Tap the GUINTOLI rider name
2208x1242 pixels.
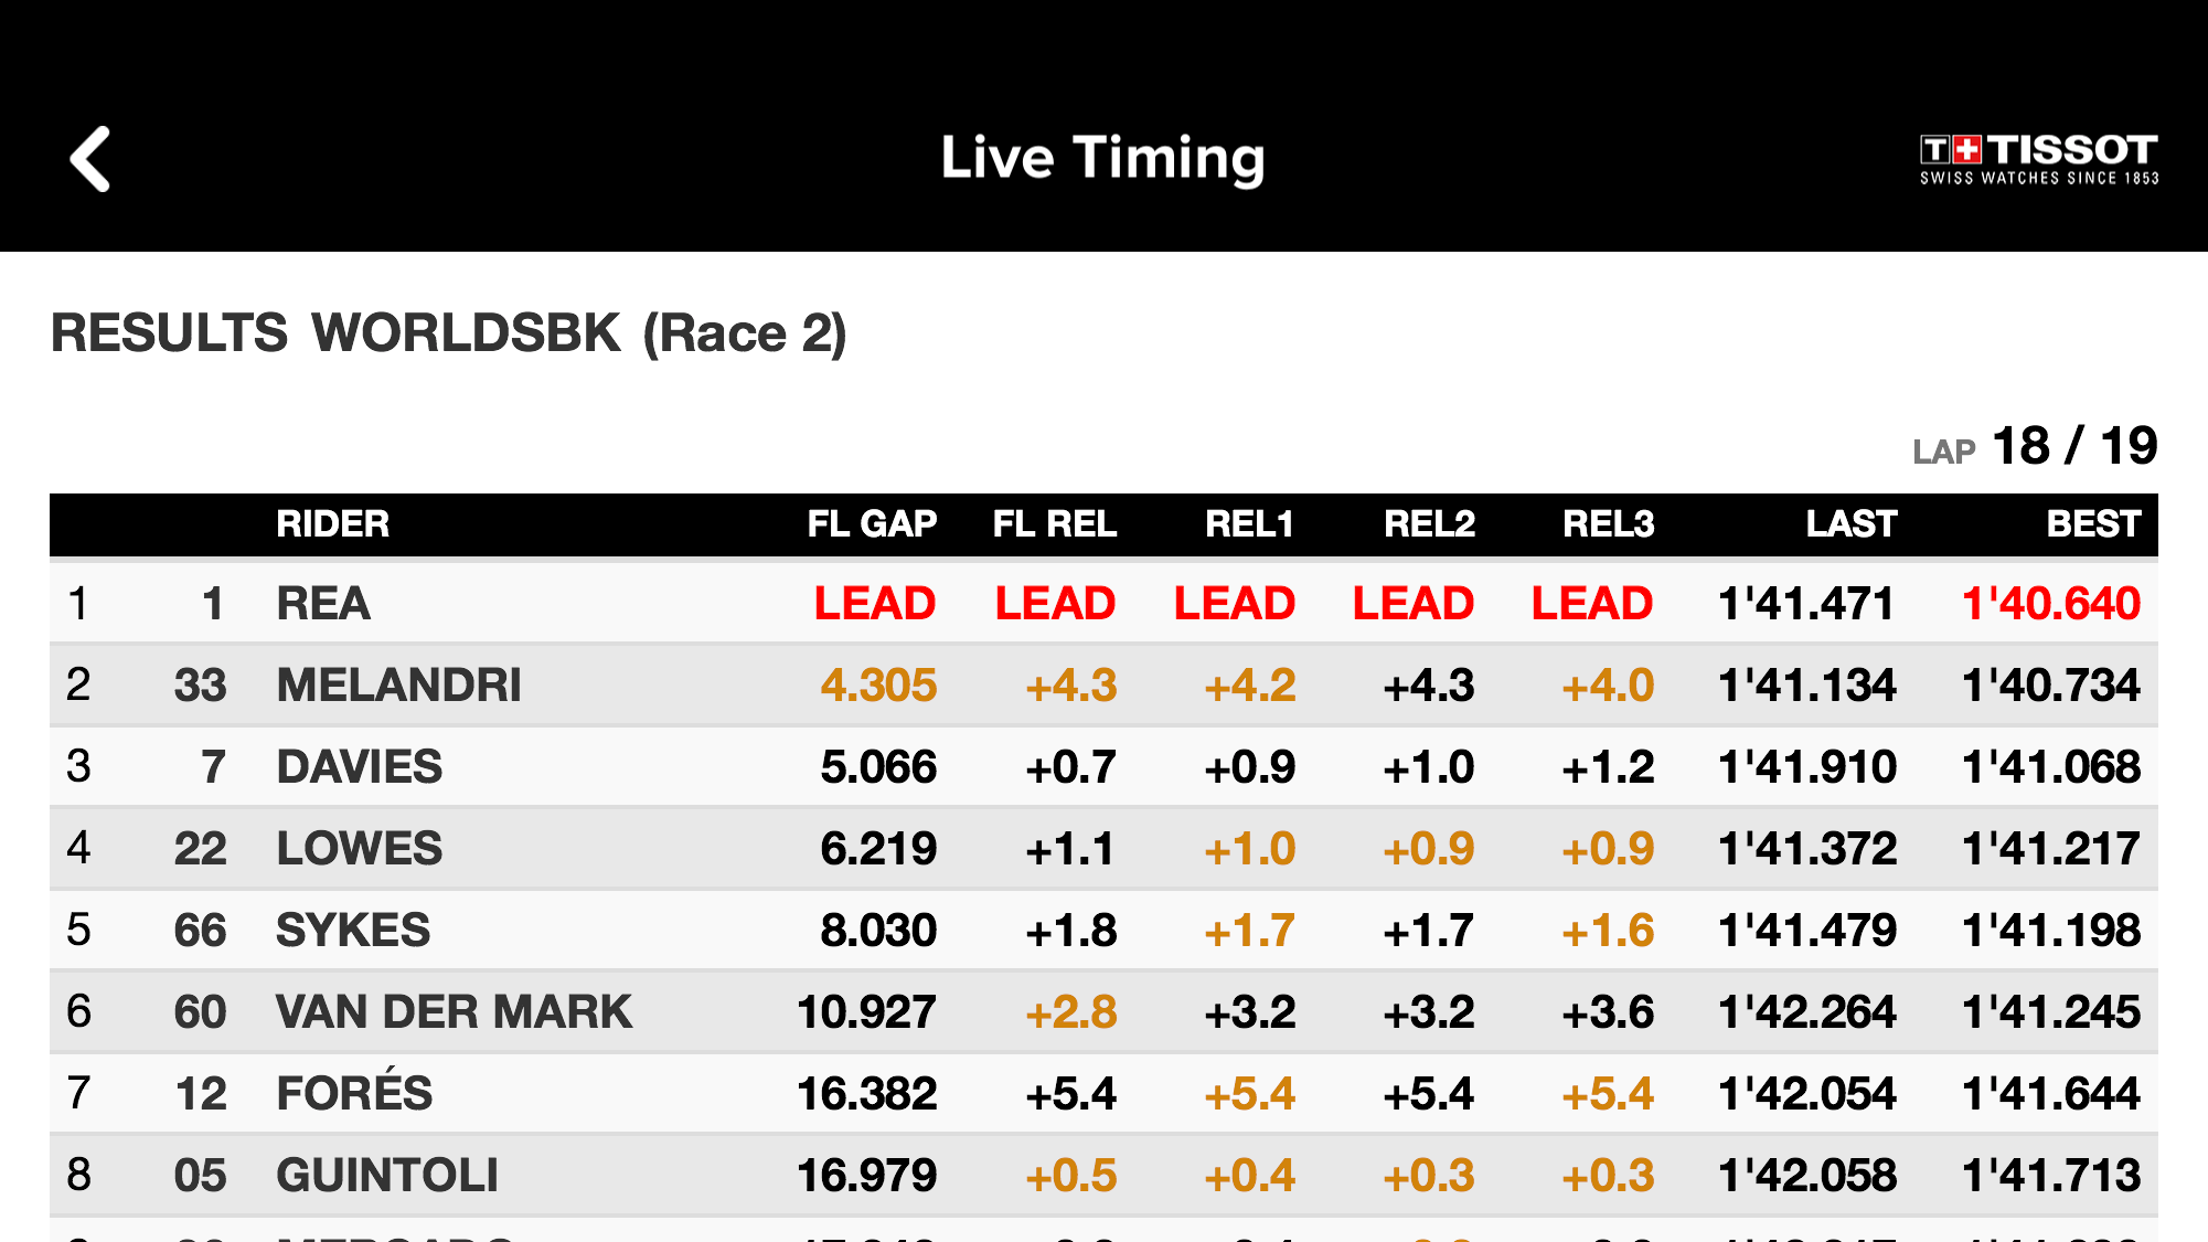coord(387,1175)
